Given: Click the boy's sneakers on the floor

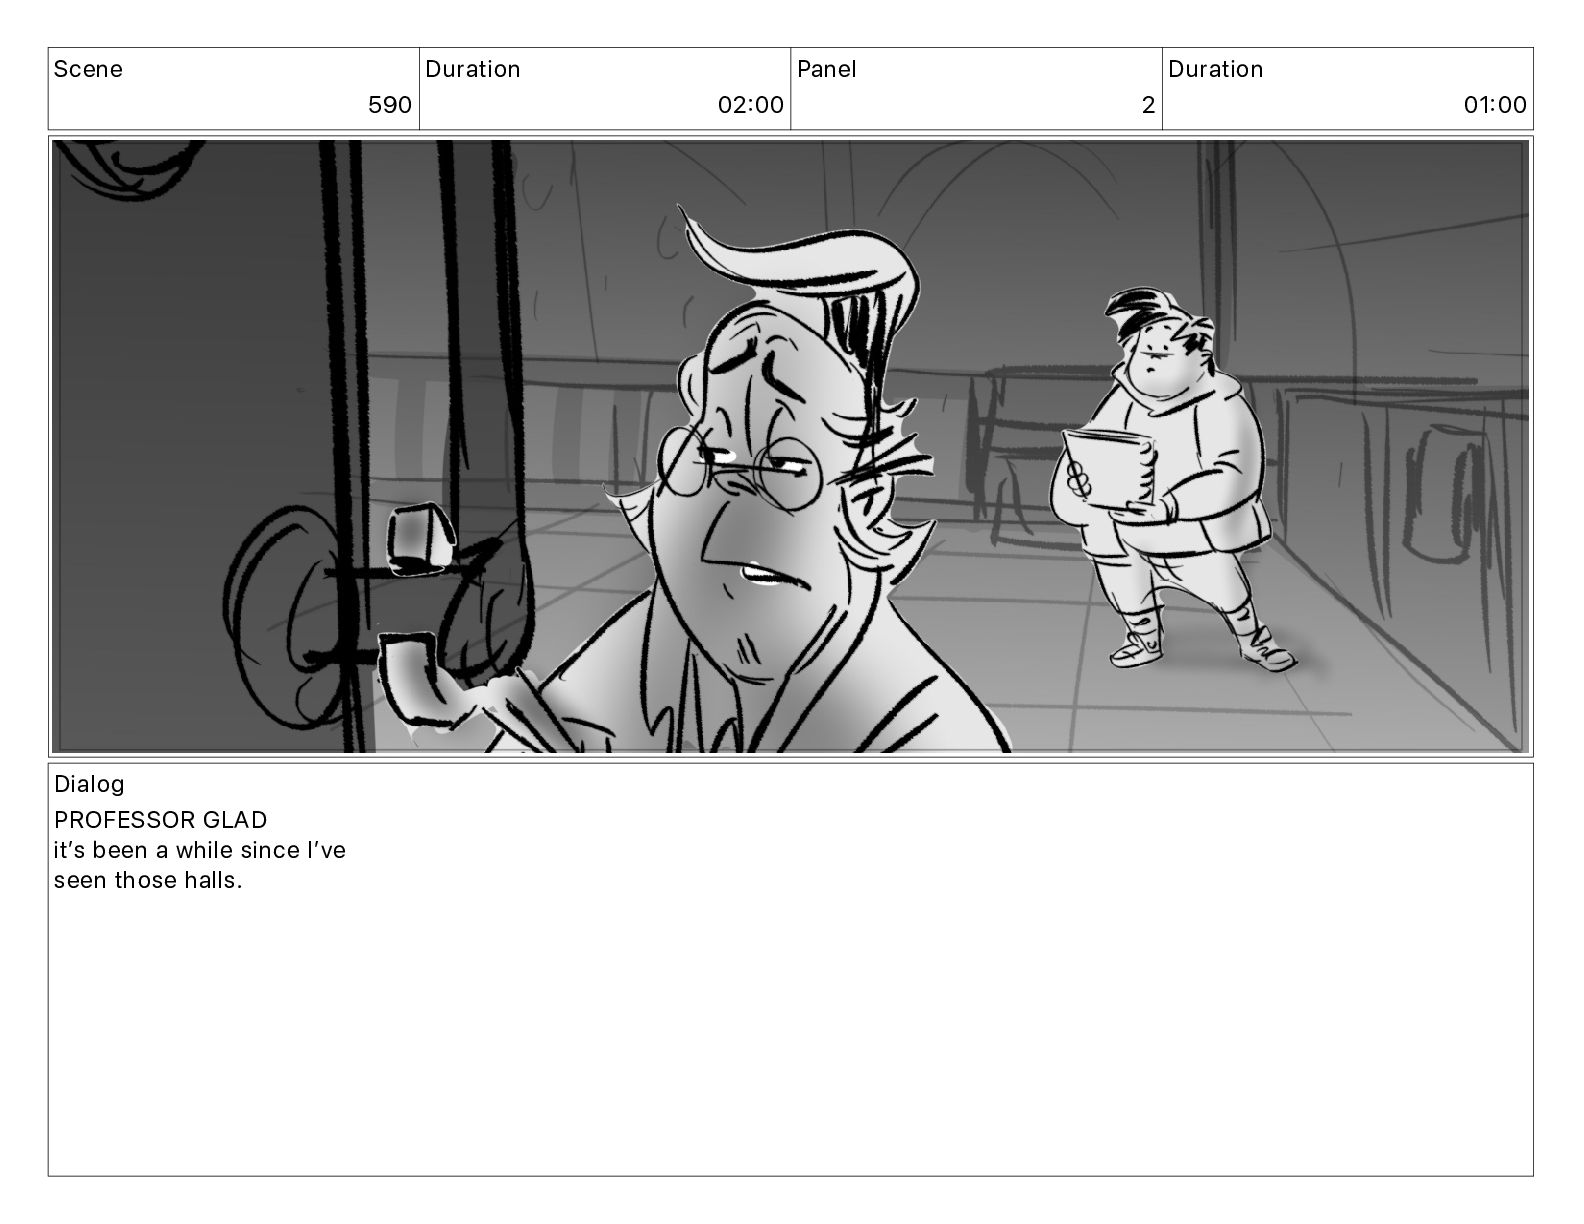Looking at the screenshot, I should (x=1200, y=648).
